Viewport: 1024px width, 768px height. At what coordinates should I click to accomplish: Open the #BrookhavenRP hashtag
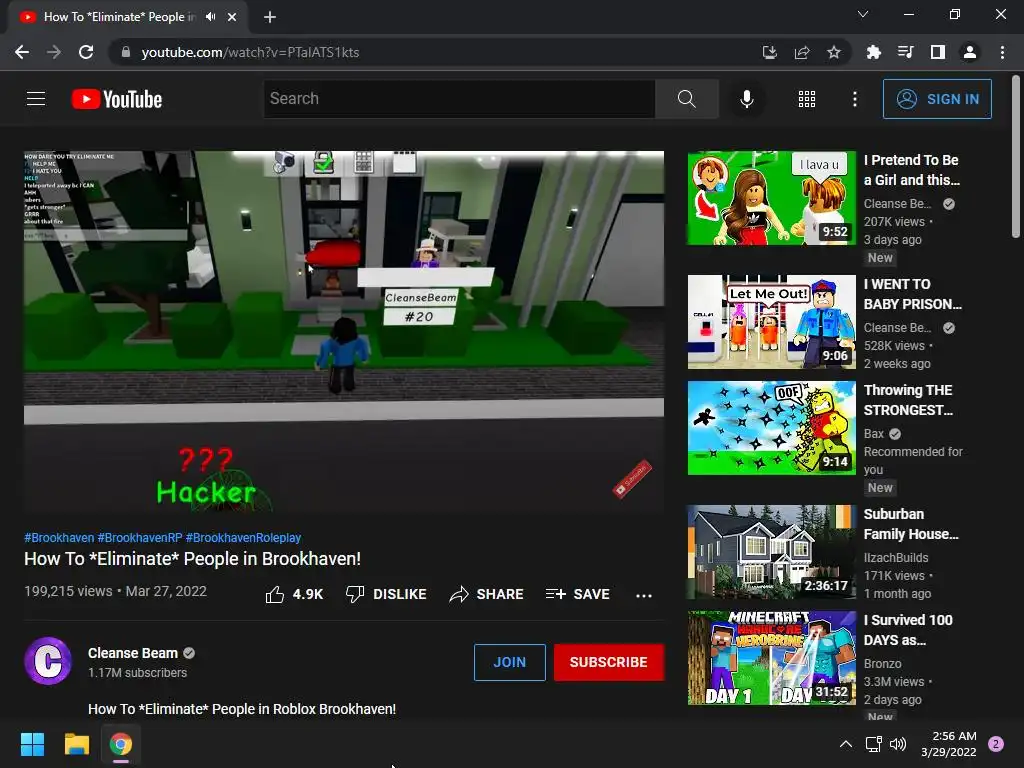[140, 537]
